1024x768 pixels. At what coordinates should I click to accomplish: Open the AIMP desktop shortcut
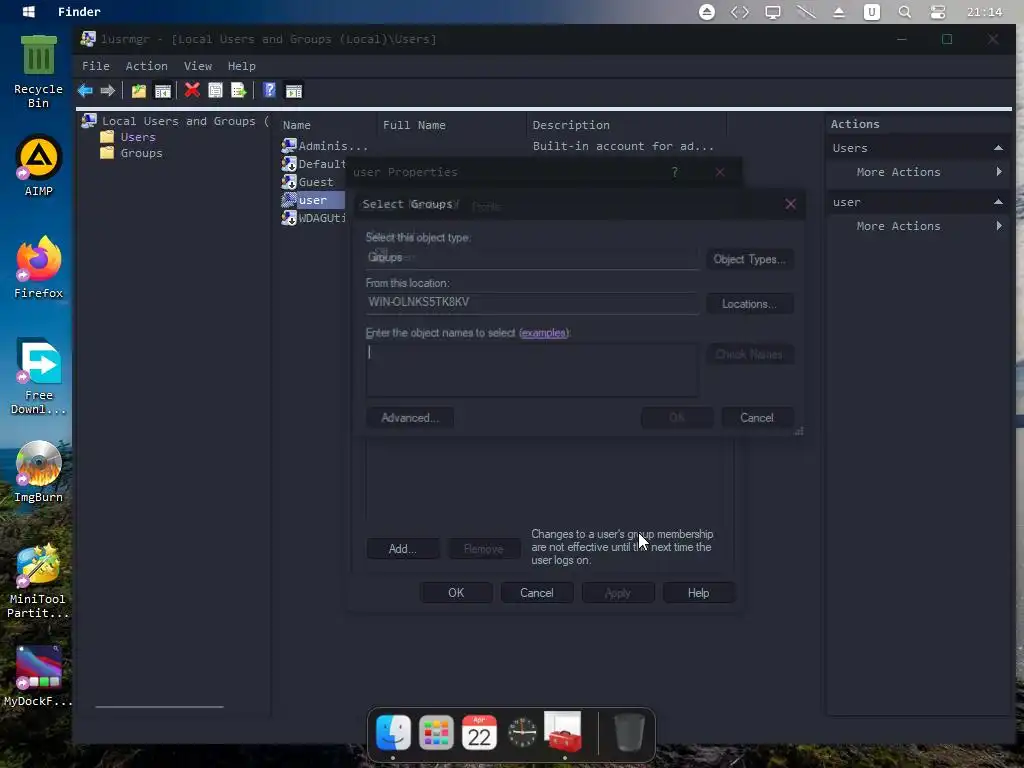coord(39,167)
